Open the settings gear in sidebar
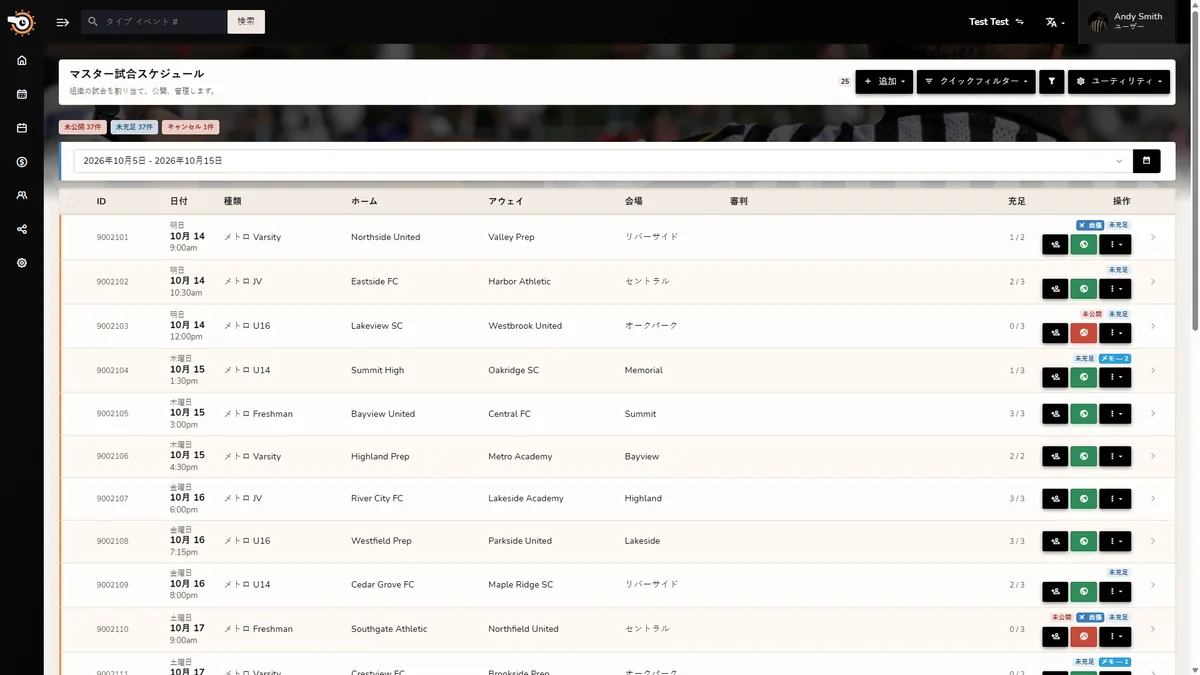The height and width of the screenshot is (675, 1200). point(22,263)
